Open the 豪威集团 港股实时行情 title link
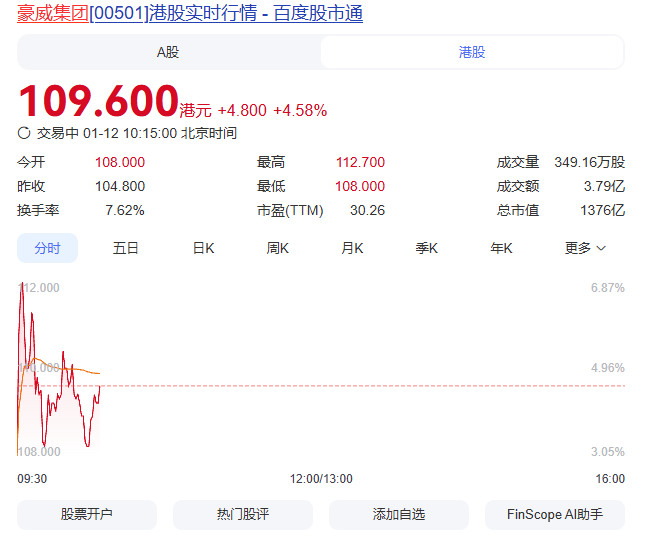 (x=190, y=13)
